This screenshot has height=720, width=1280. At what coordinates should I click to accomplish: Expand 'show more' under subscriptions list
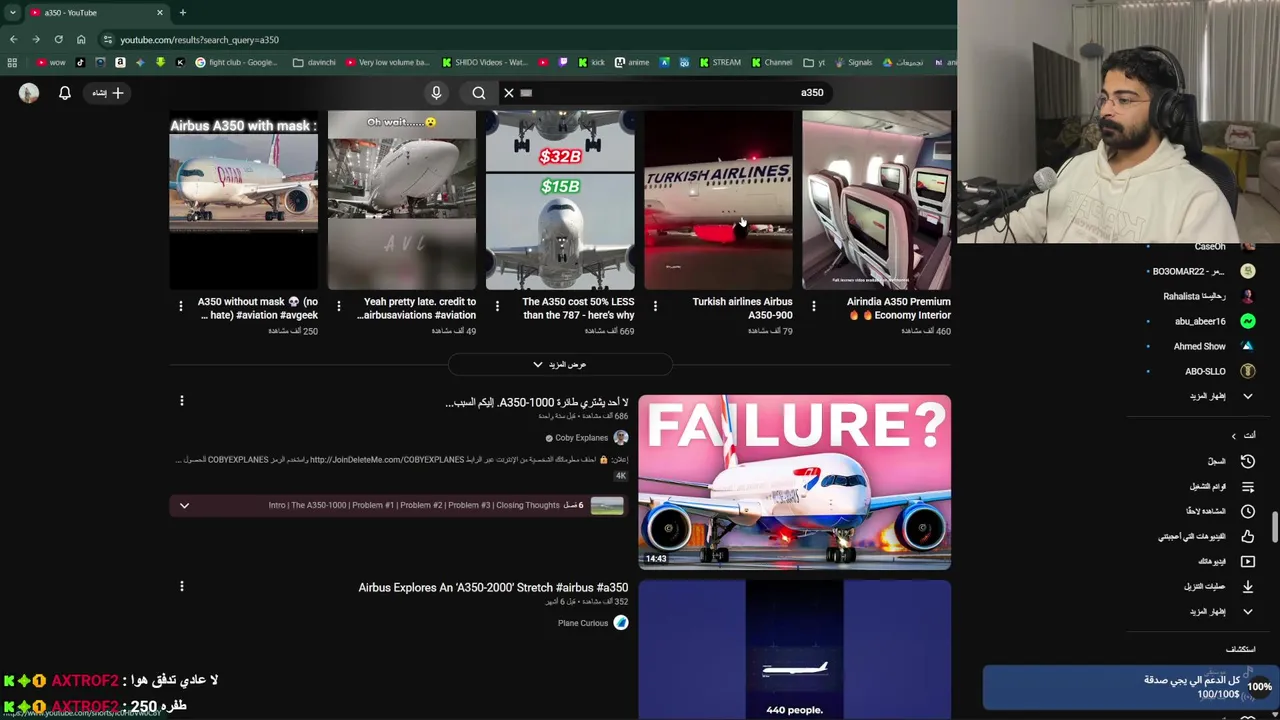1221,396
